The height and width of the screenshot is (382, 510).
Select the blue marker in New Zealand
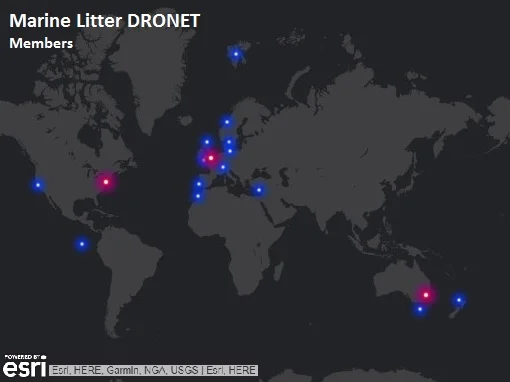point(459,300)
